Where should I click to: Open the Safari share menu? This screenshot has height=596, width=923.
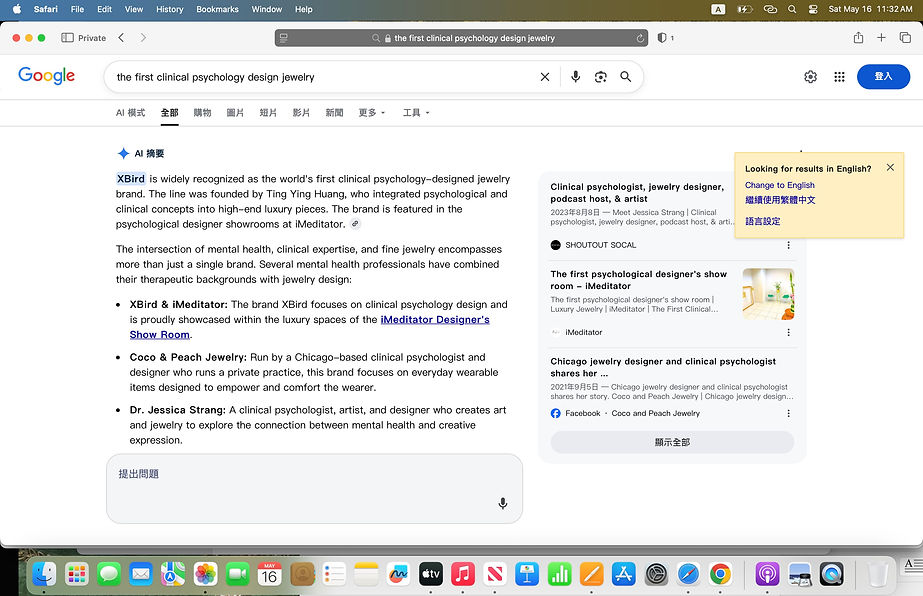tap(858, 38)
